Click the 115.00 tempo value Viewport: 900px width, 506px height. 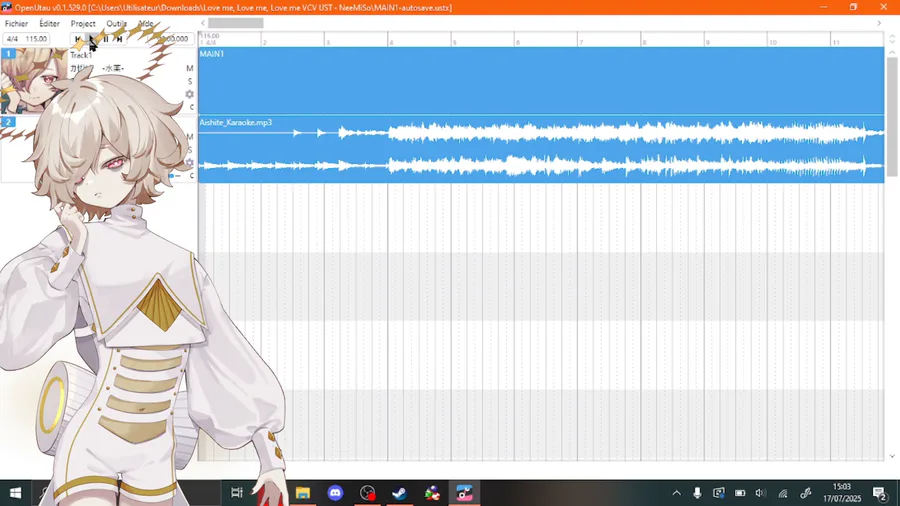(x=36, y=38)
